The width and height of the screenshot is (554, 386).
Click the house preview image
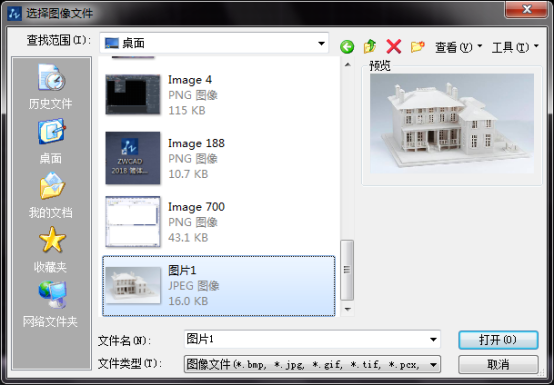[x=452, y=123]
